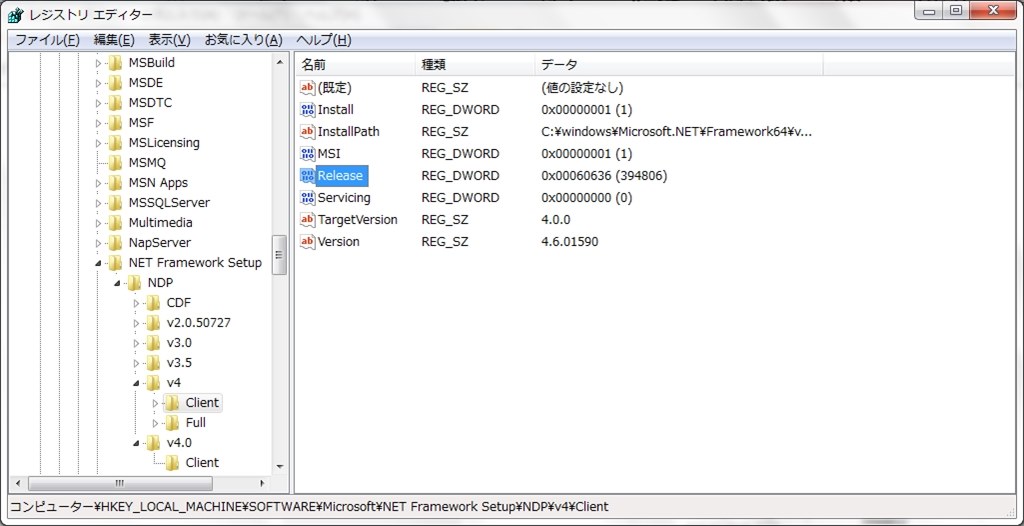Screen dimensions: 1024x526
Task: Open the お気に入り(A) menu
Action: [244, 41]
